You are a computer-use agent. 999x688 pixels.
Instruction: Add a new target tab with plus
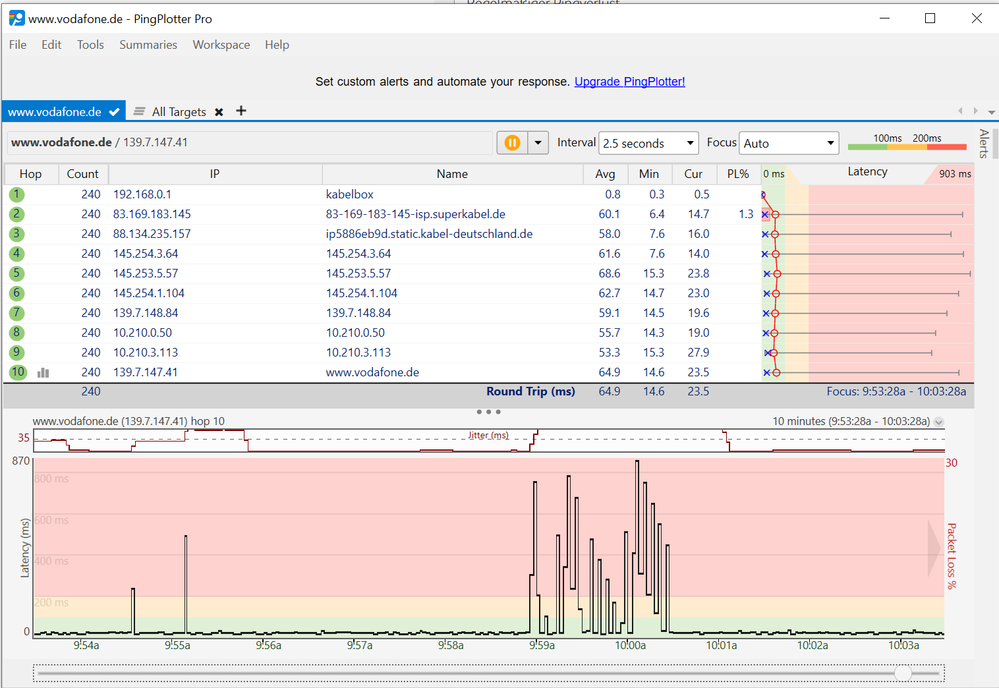pyautogui.click(x=241, y=111)
